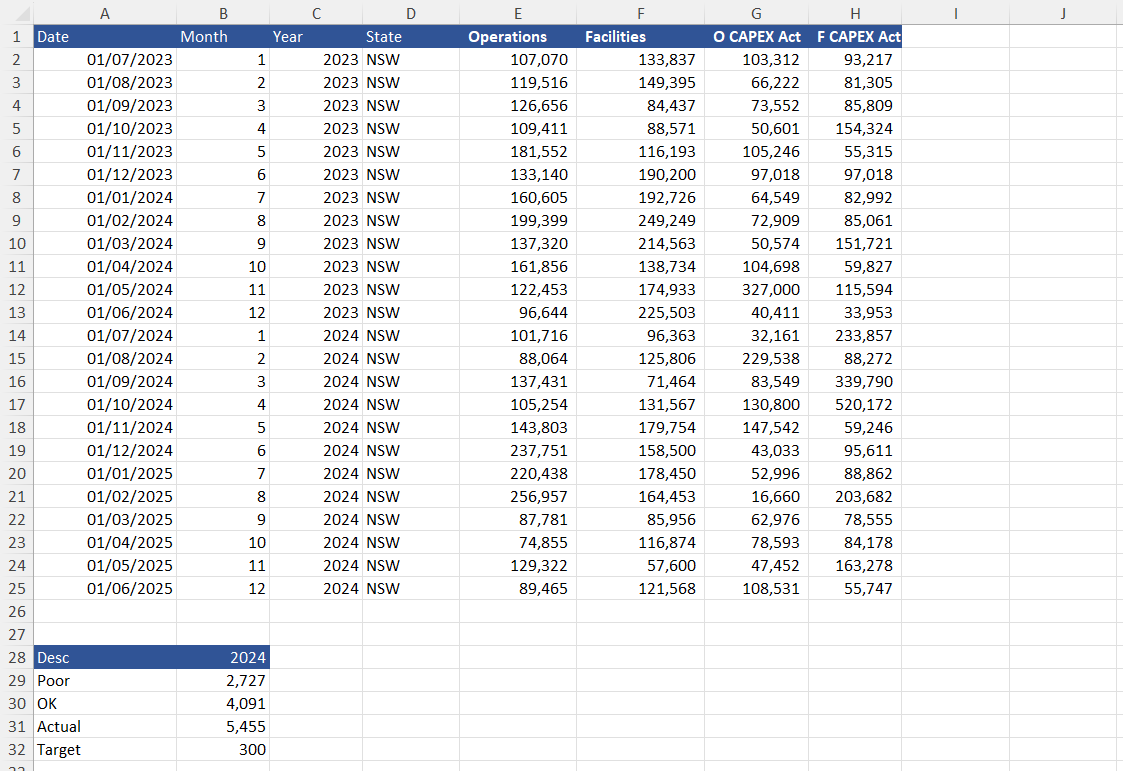Select the Poor label cell
1123x771 pixels.
105,681
